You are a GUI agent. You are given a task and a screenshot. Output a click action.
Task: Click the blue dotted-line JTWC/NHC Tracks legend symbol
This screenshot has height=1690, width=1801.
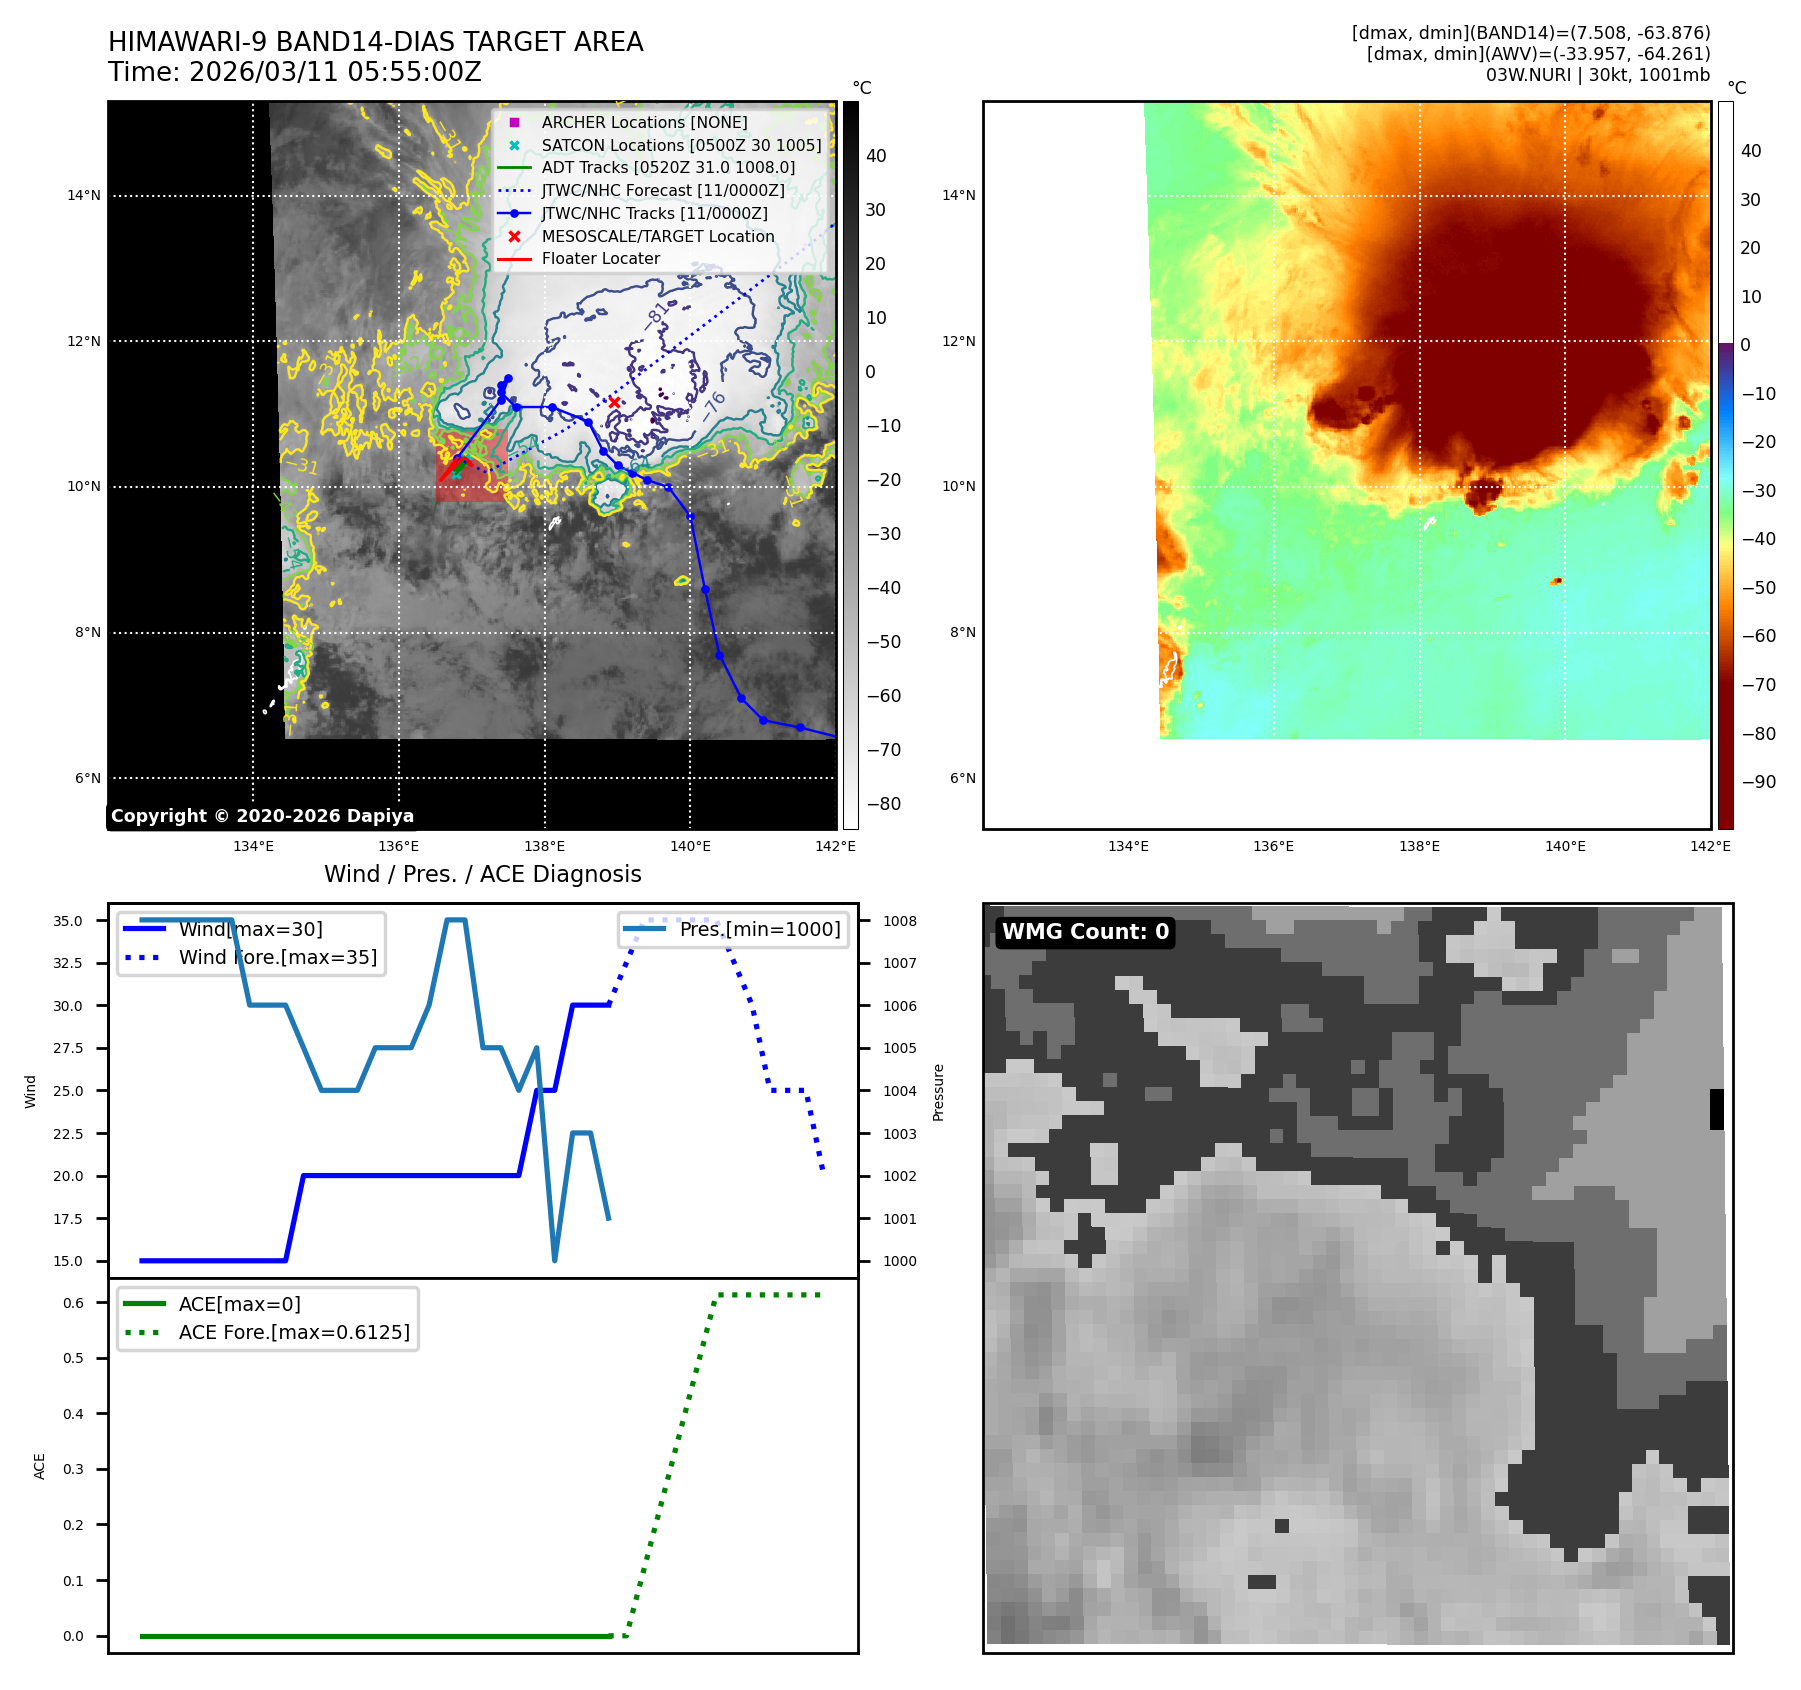coord(514,214)
